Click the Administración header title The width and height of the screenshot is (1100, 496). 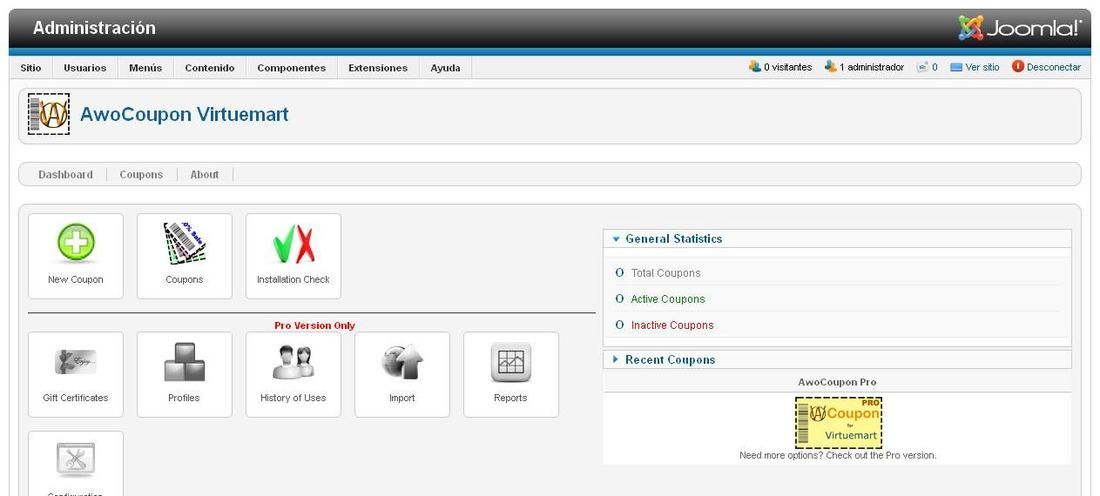point(94,28)
